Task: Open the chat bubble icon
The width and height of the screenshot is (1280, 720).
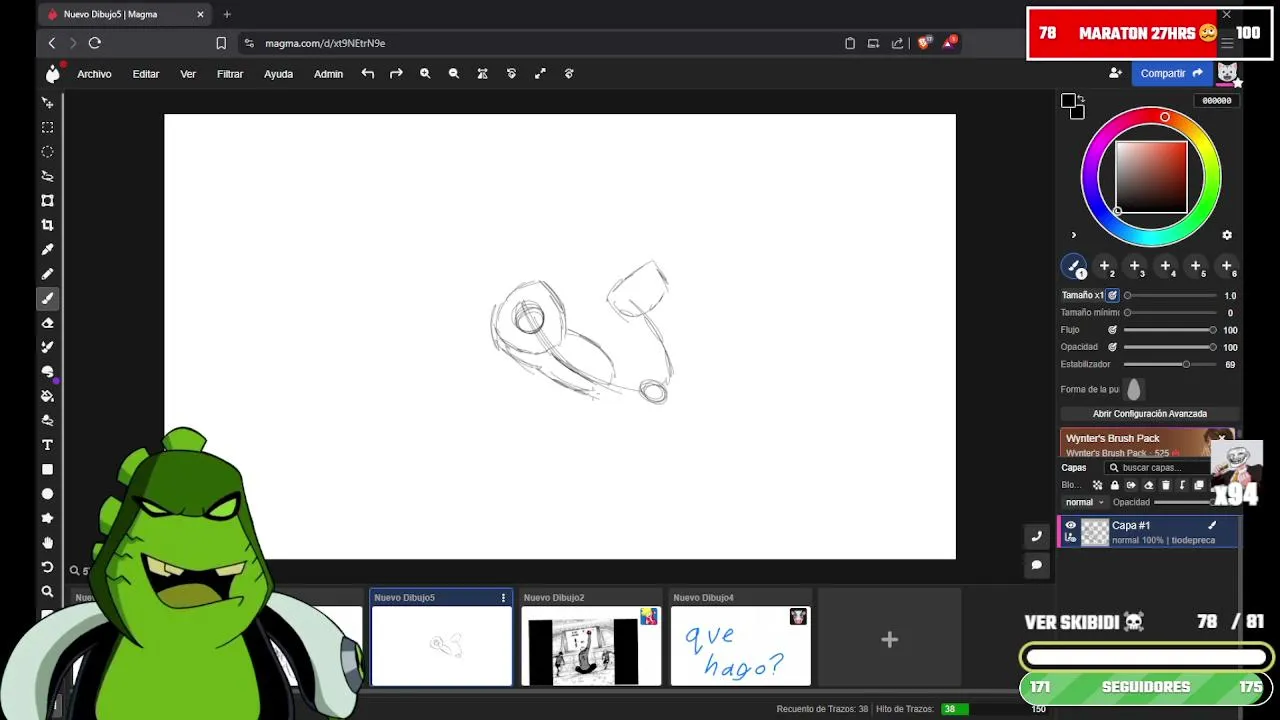Action: tap(1037, 565)
